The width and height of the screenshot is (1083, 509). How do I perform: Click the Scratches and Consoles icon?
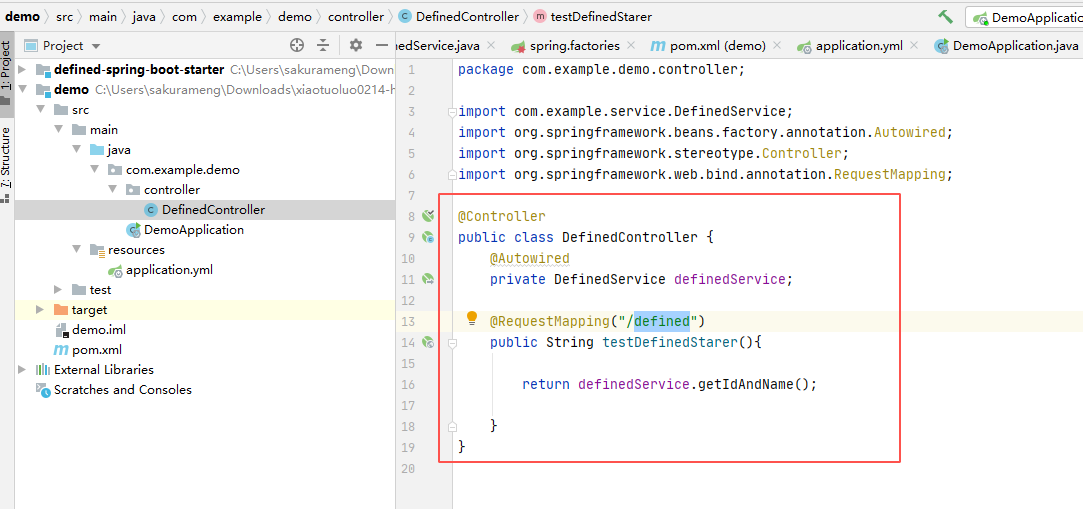pyautogui.click(x=43, y=390)
